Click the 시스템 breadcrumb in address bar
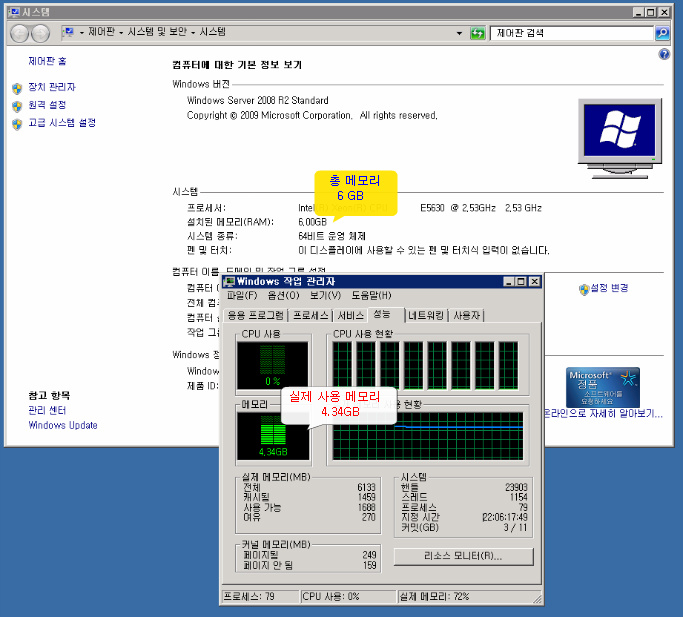The width and height of the screenshot is (683, 617). [x=213, y=32]
